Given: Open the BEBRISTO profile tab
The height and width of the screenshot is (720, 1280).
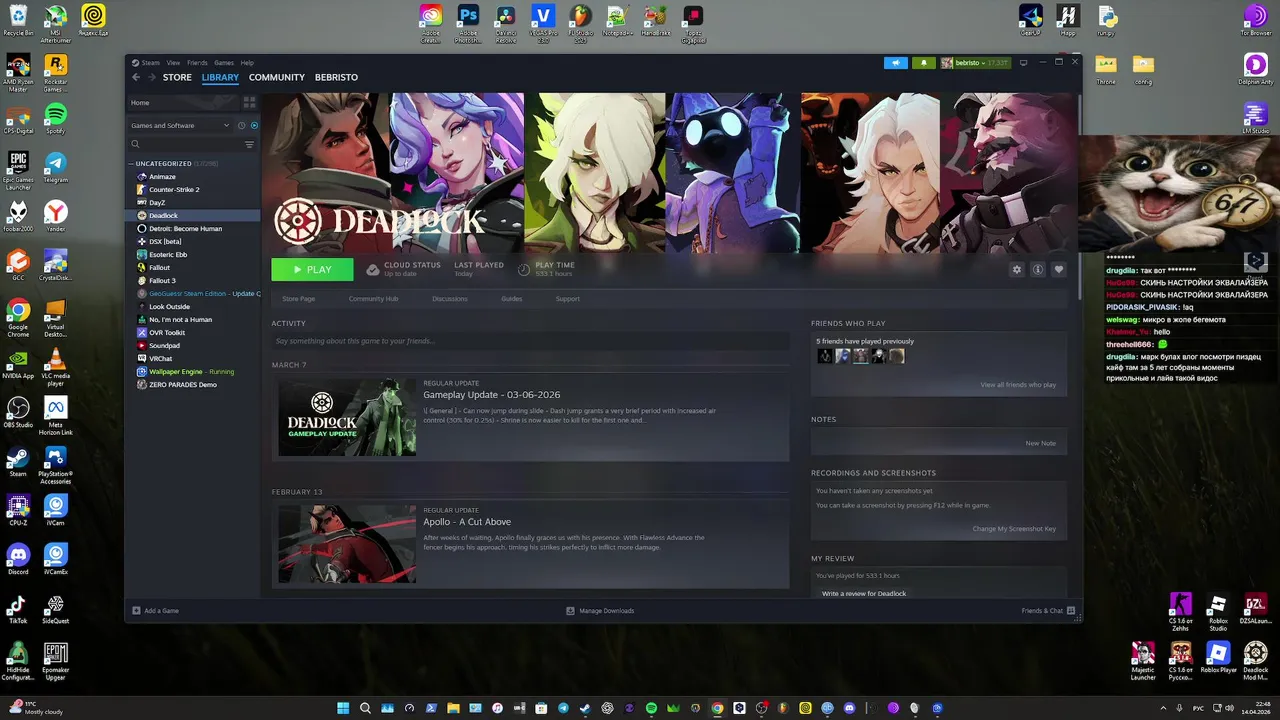Looking at the screenshot, I should coord(336,77).
